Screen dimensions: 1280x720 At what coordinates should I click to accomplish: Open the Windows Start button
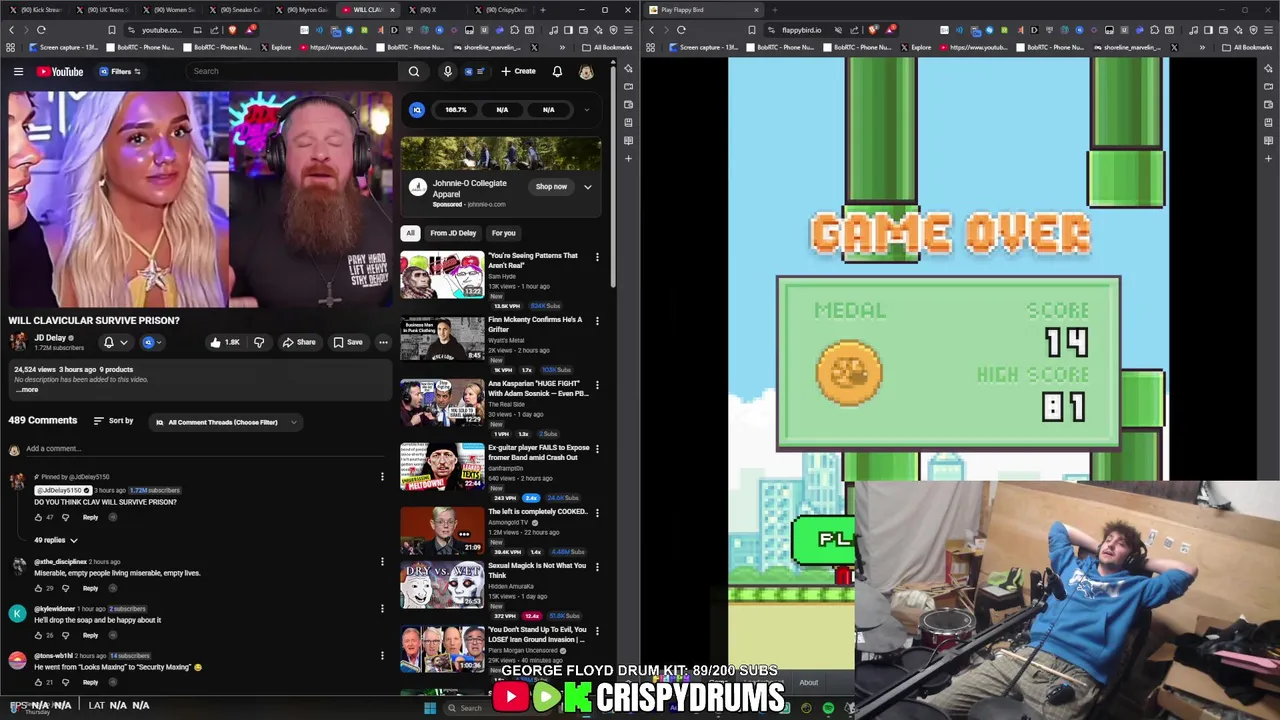pyautogui.click(x=430, y=708)
